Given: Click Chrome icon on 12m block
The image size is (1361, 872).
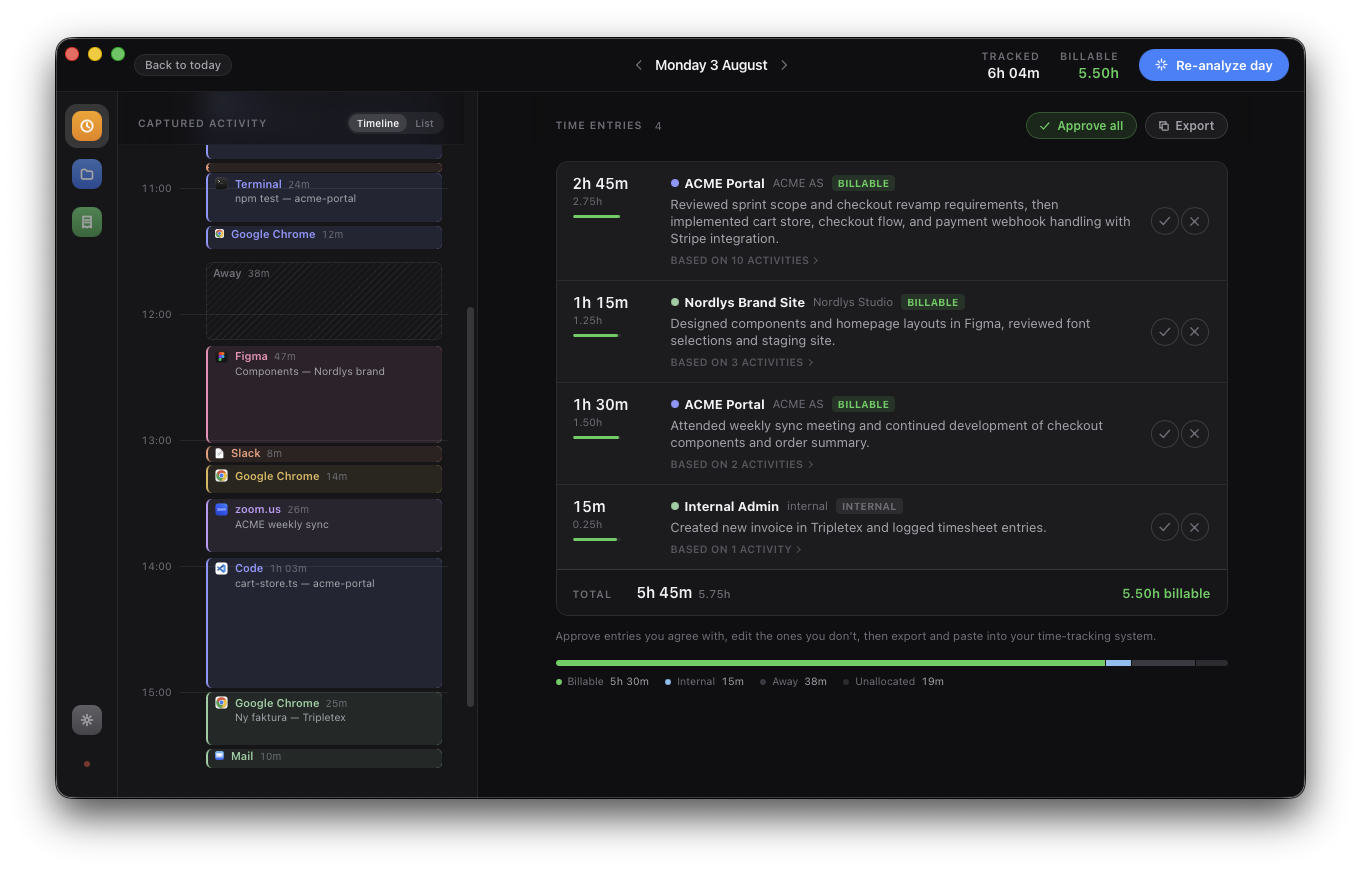Looking at the screenshot, I should click(219, 234).
